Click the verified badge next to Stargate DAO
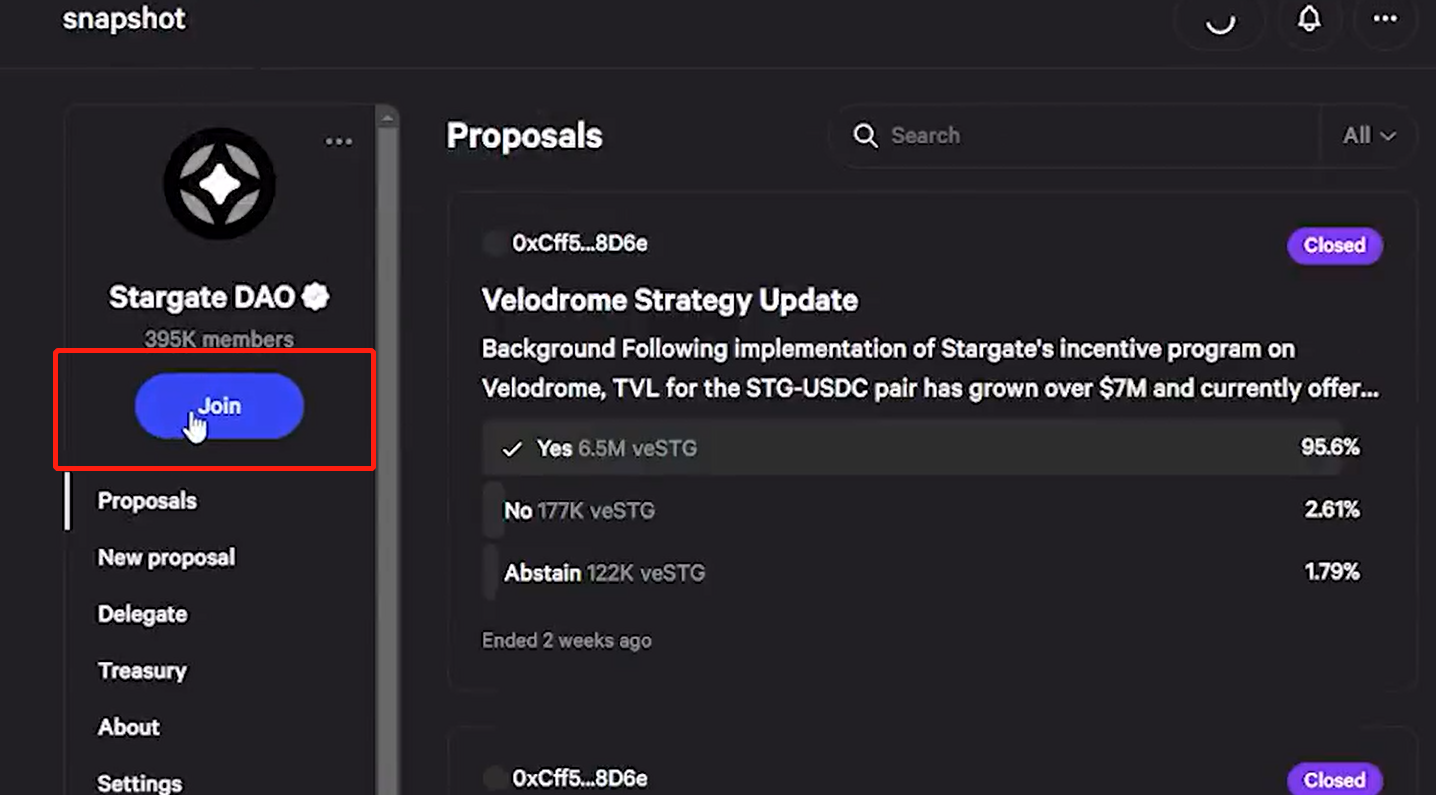This screenshot has width=1436, height=795. (x=316, y=297)
